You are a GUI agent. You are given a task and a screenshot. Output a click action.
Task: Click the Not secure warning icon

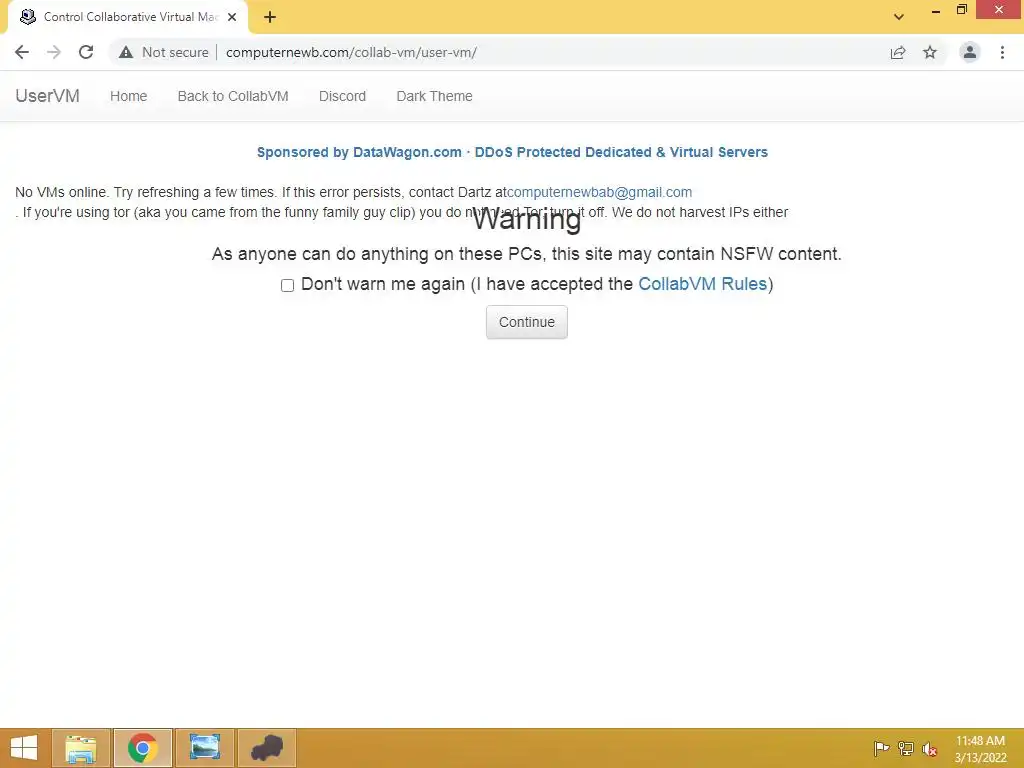tap(126, 52)
